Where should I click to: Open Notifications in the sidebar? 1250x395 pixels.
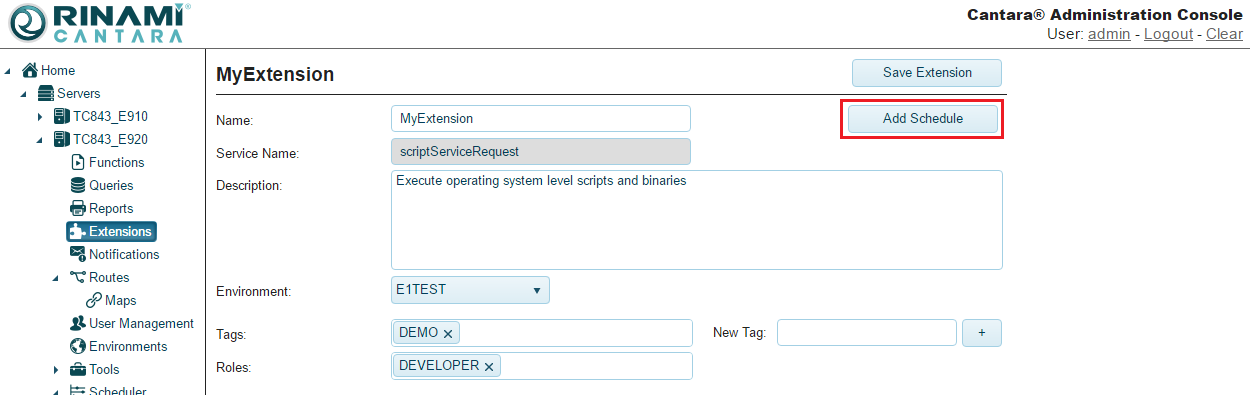pos(124,255)
